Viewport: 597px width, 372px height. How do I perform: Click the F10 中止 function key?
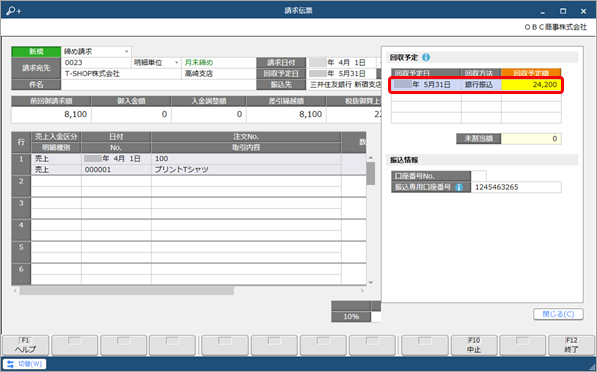[x=474, y=345]
